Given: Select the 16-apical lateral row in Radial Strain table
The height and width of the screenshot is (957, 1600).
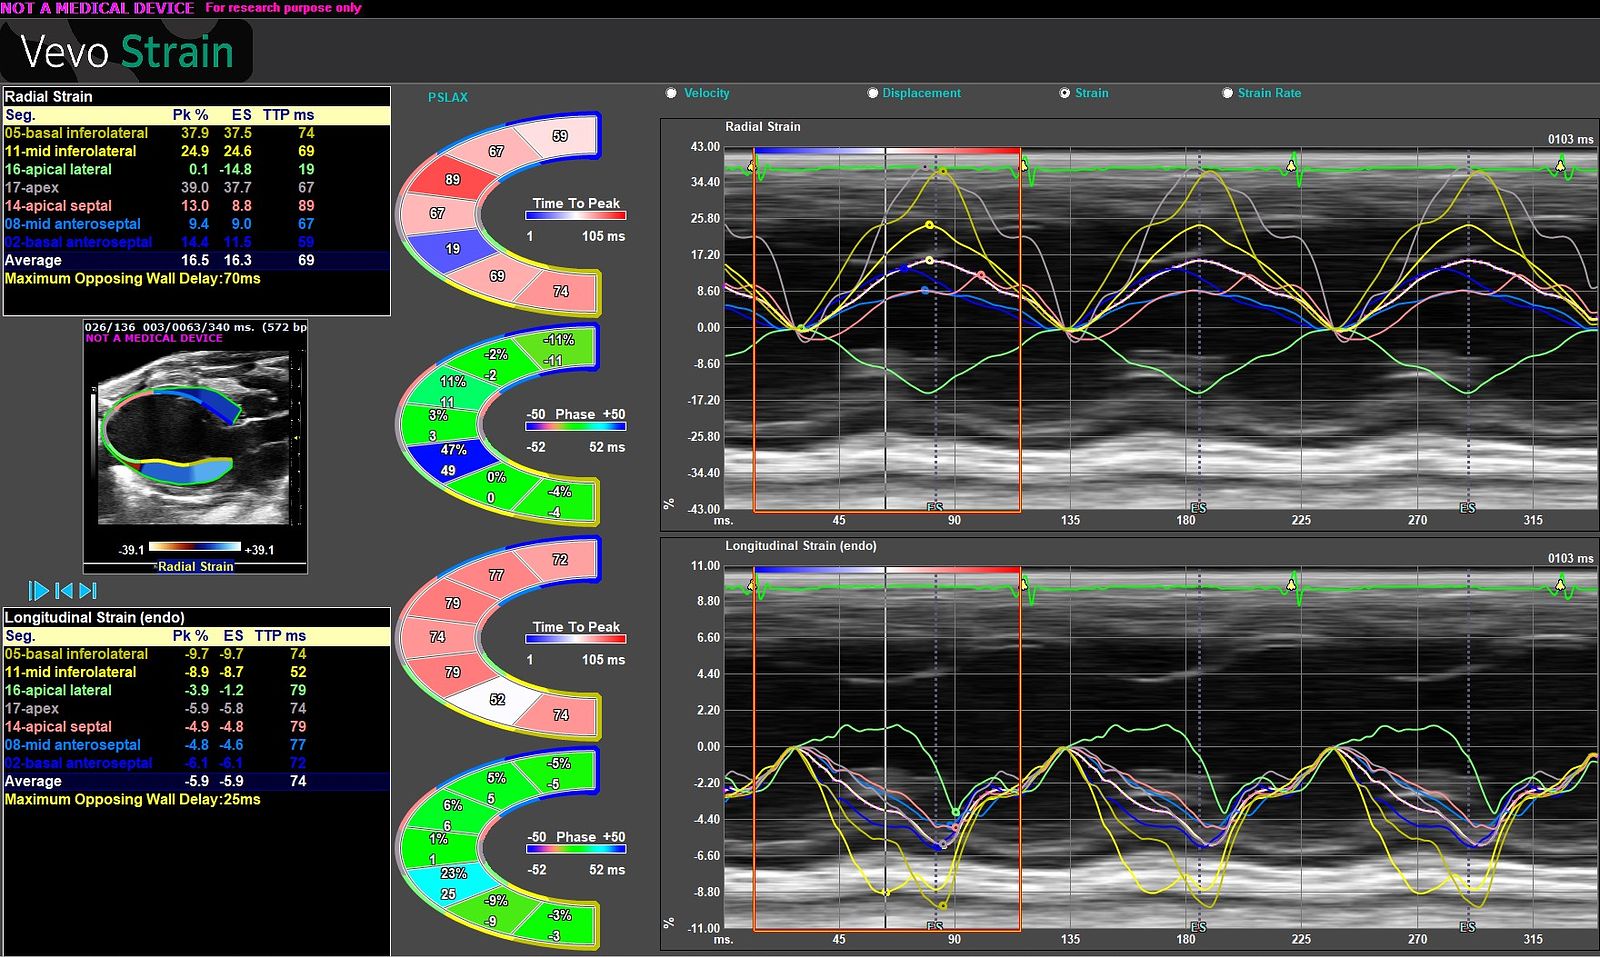Looking at the screenshot, I should tap(80, 169).
